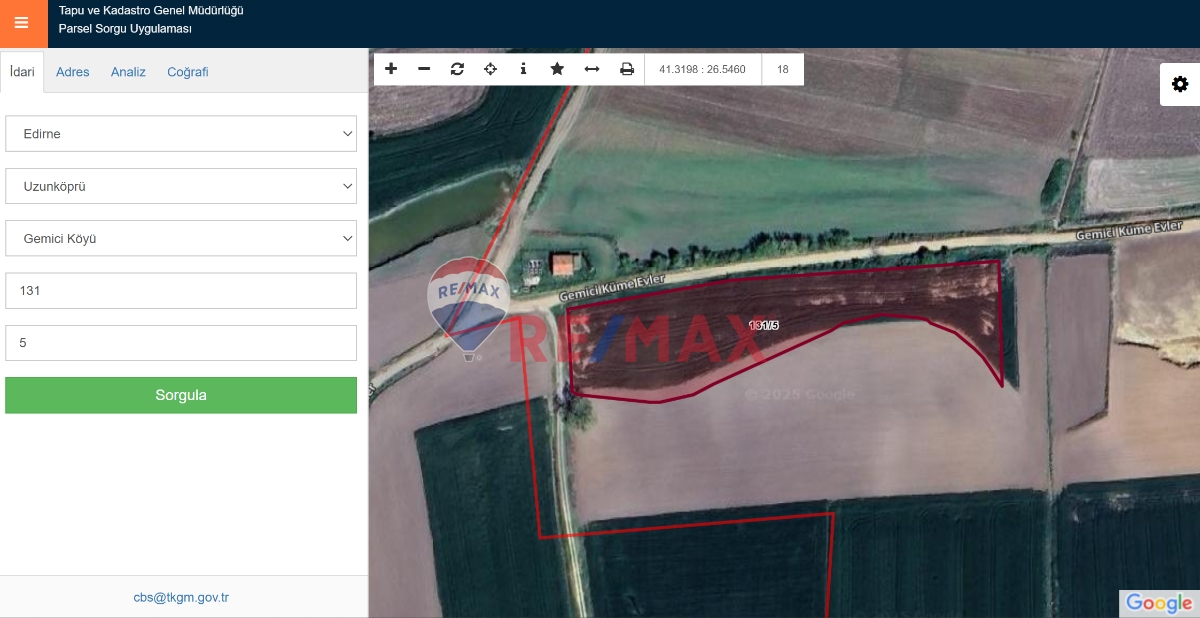Open parcel info with the i tool
Screen dimensions: 1200x618
(523, 69)
